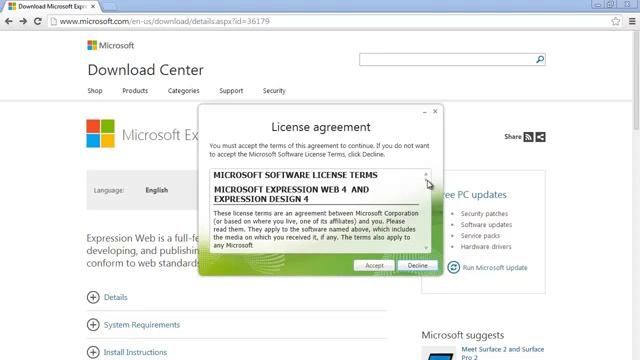Click the System Requirements link text
640x360 pixels.
pos(142,325)
